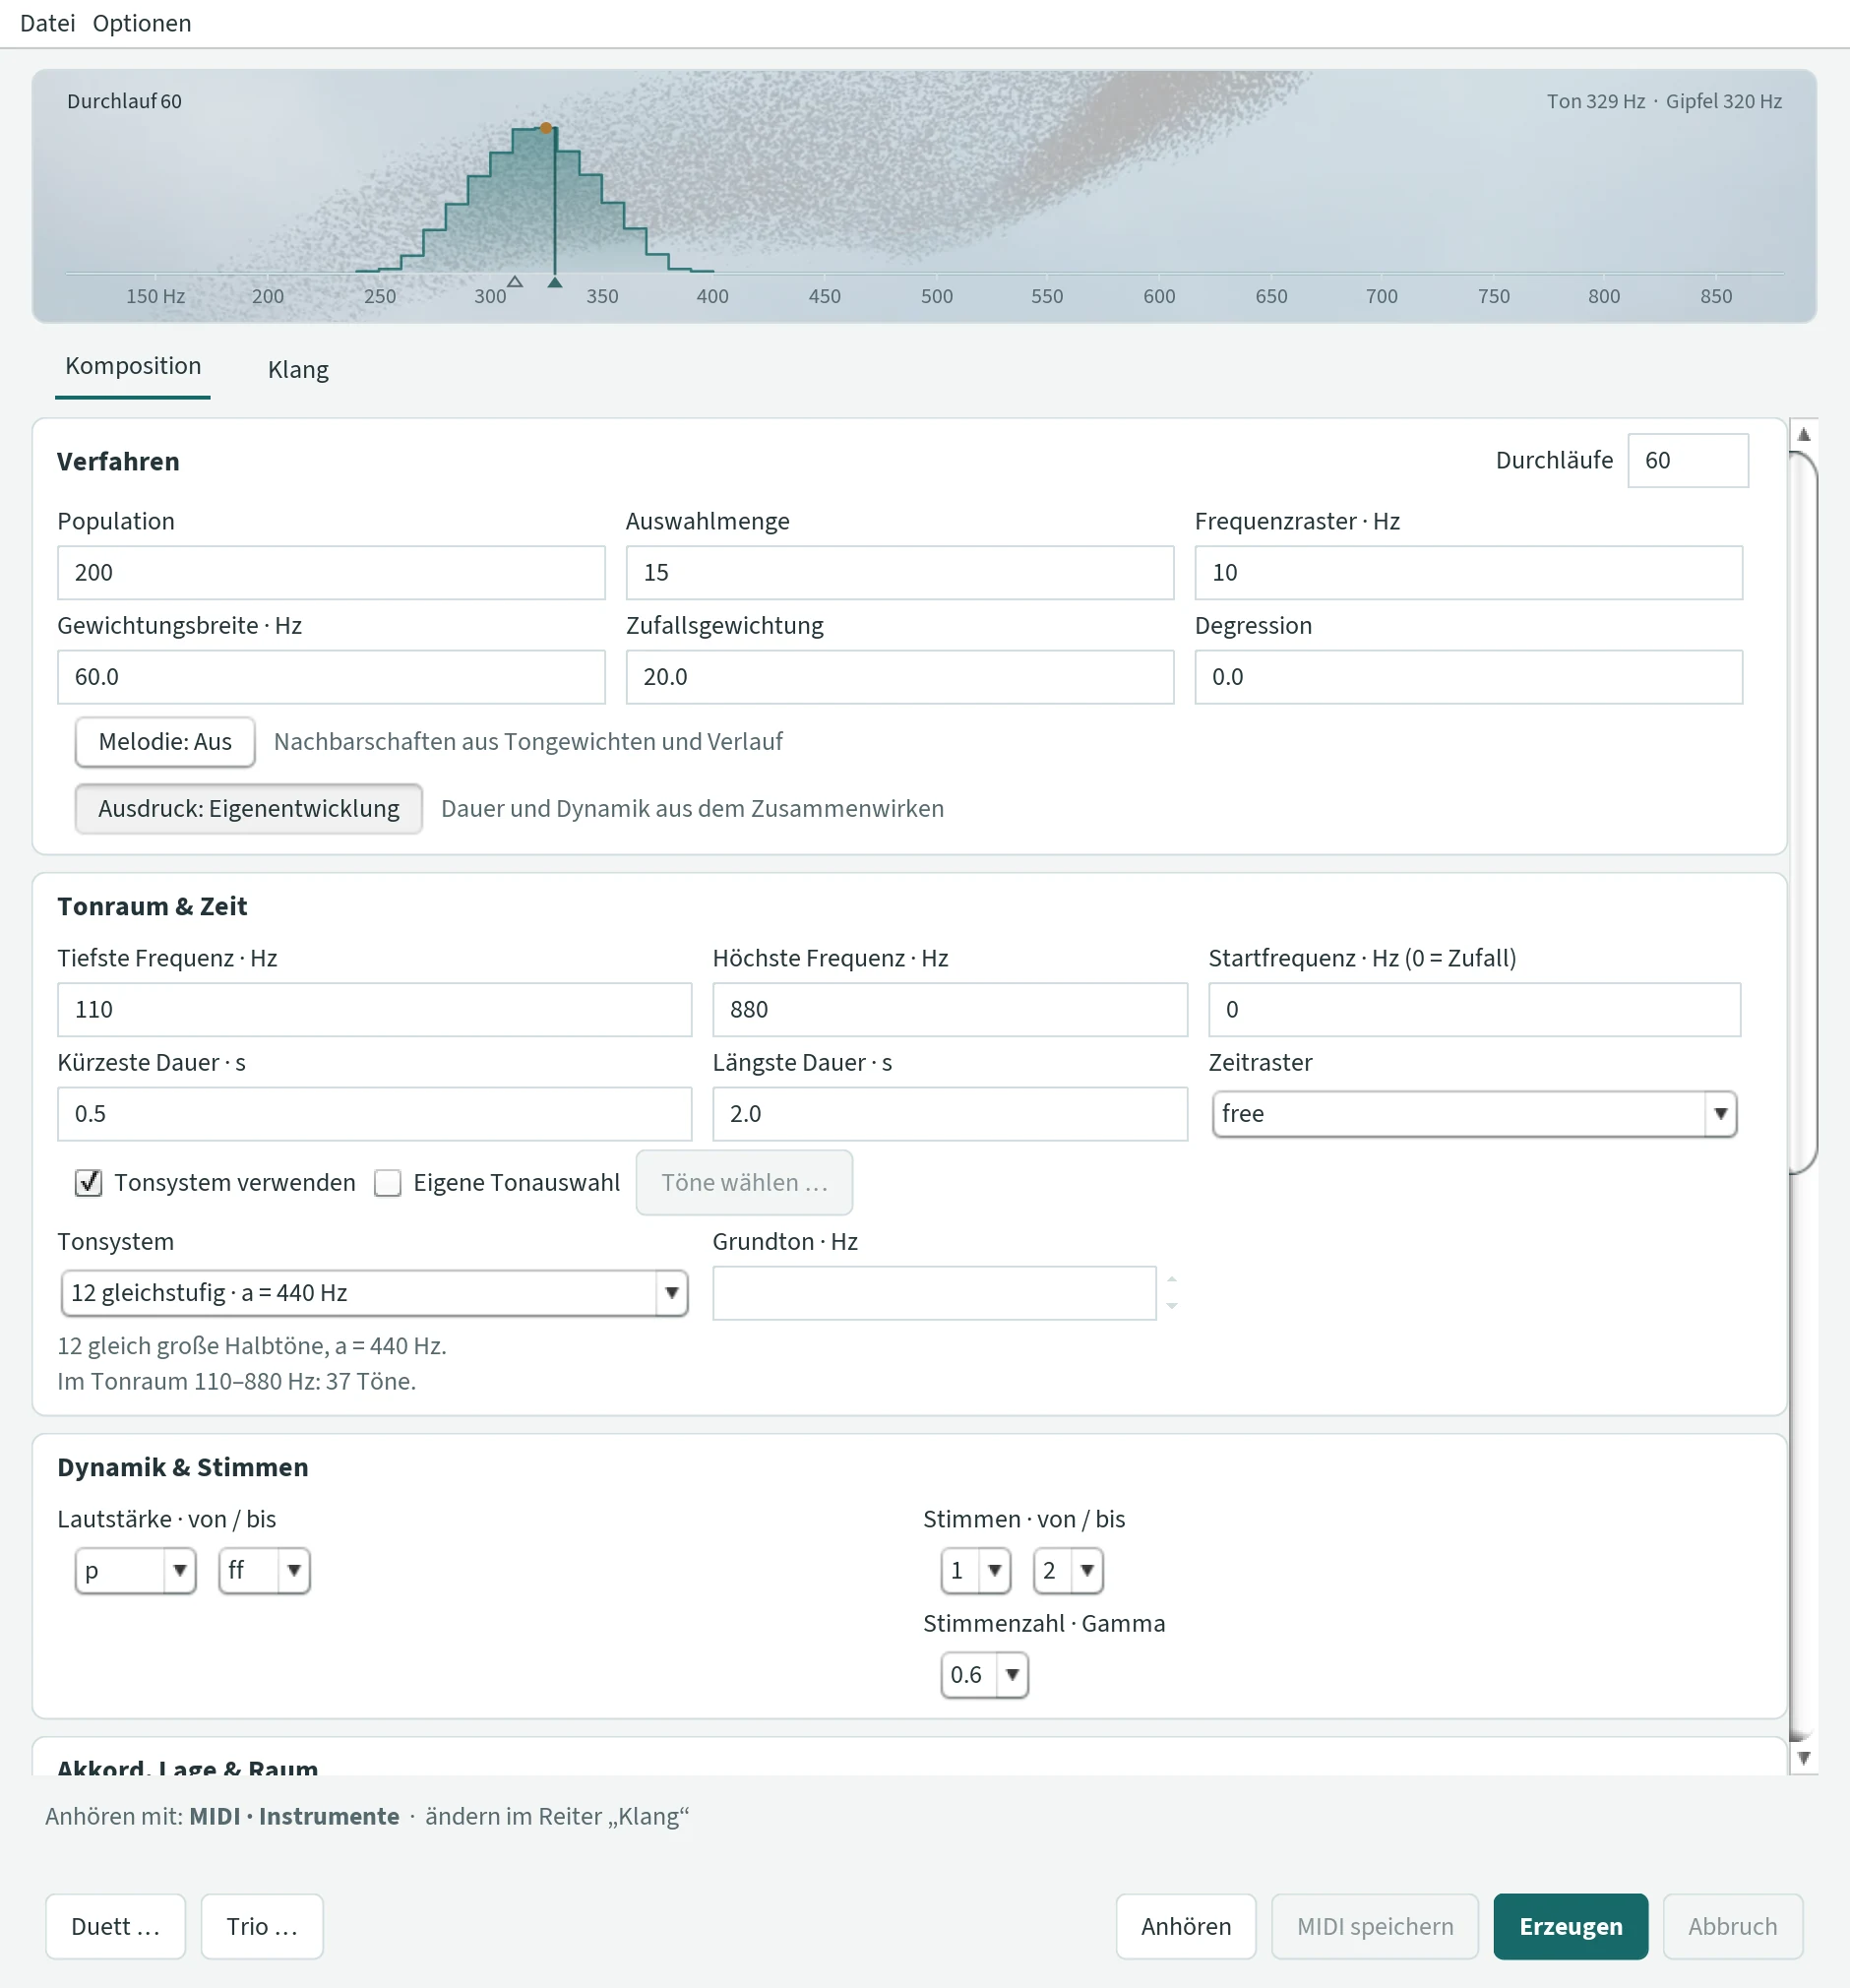
Task: Click the orange peak dot on the histogram
Action: [x=546, y=128]
